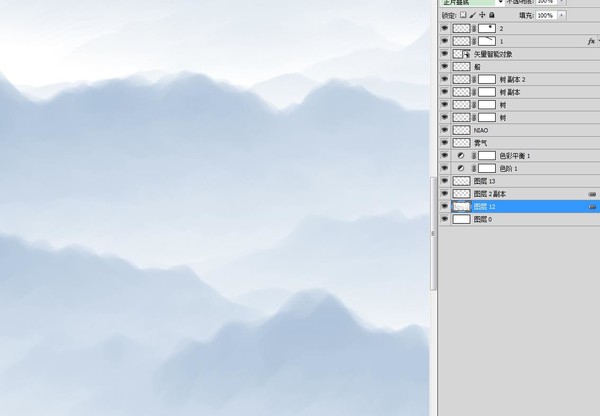Select the 色阶 1 layer name
The width and height of the screenshot is (600, 416).
click(x=508, y=168)
